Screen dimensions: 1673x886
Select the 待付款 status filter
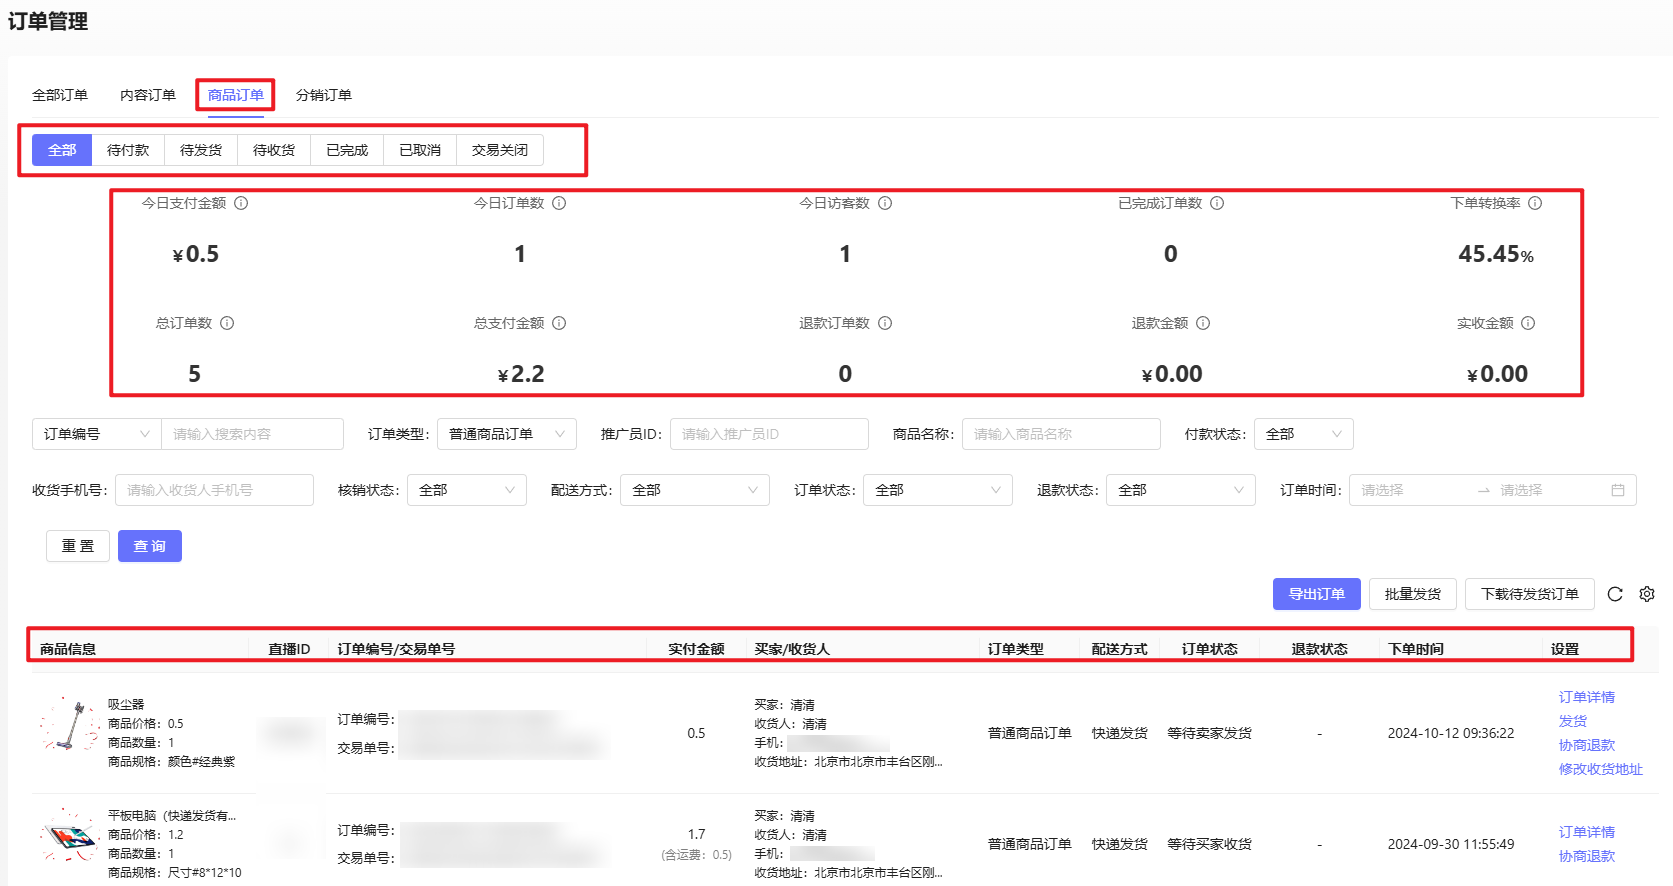(128, 150)
